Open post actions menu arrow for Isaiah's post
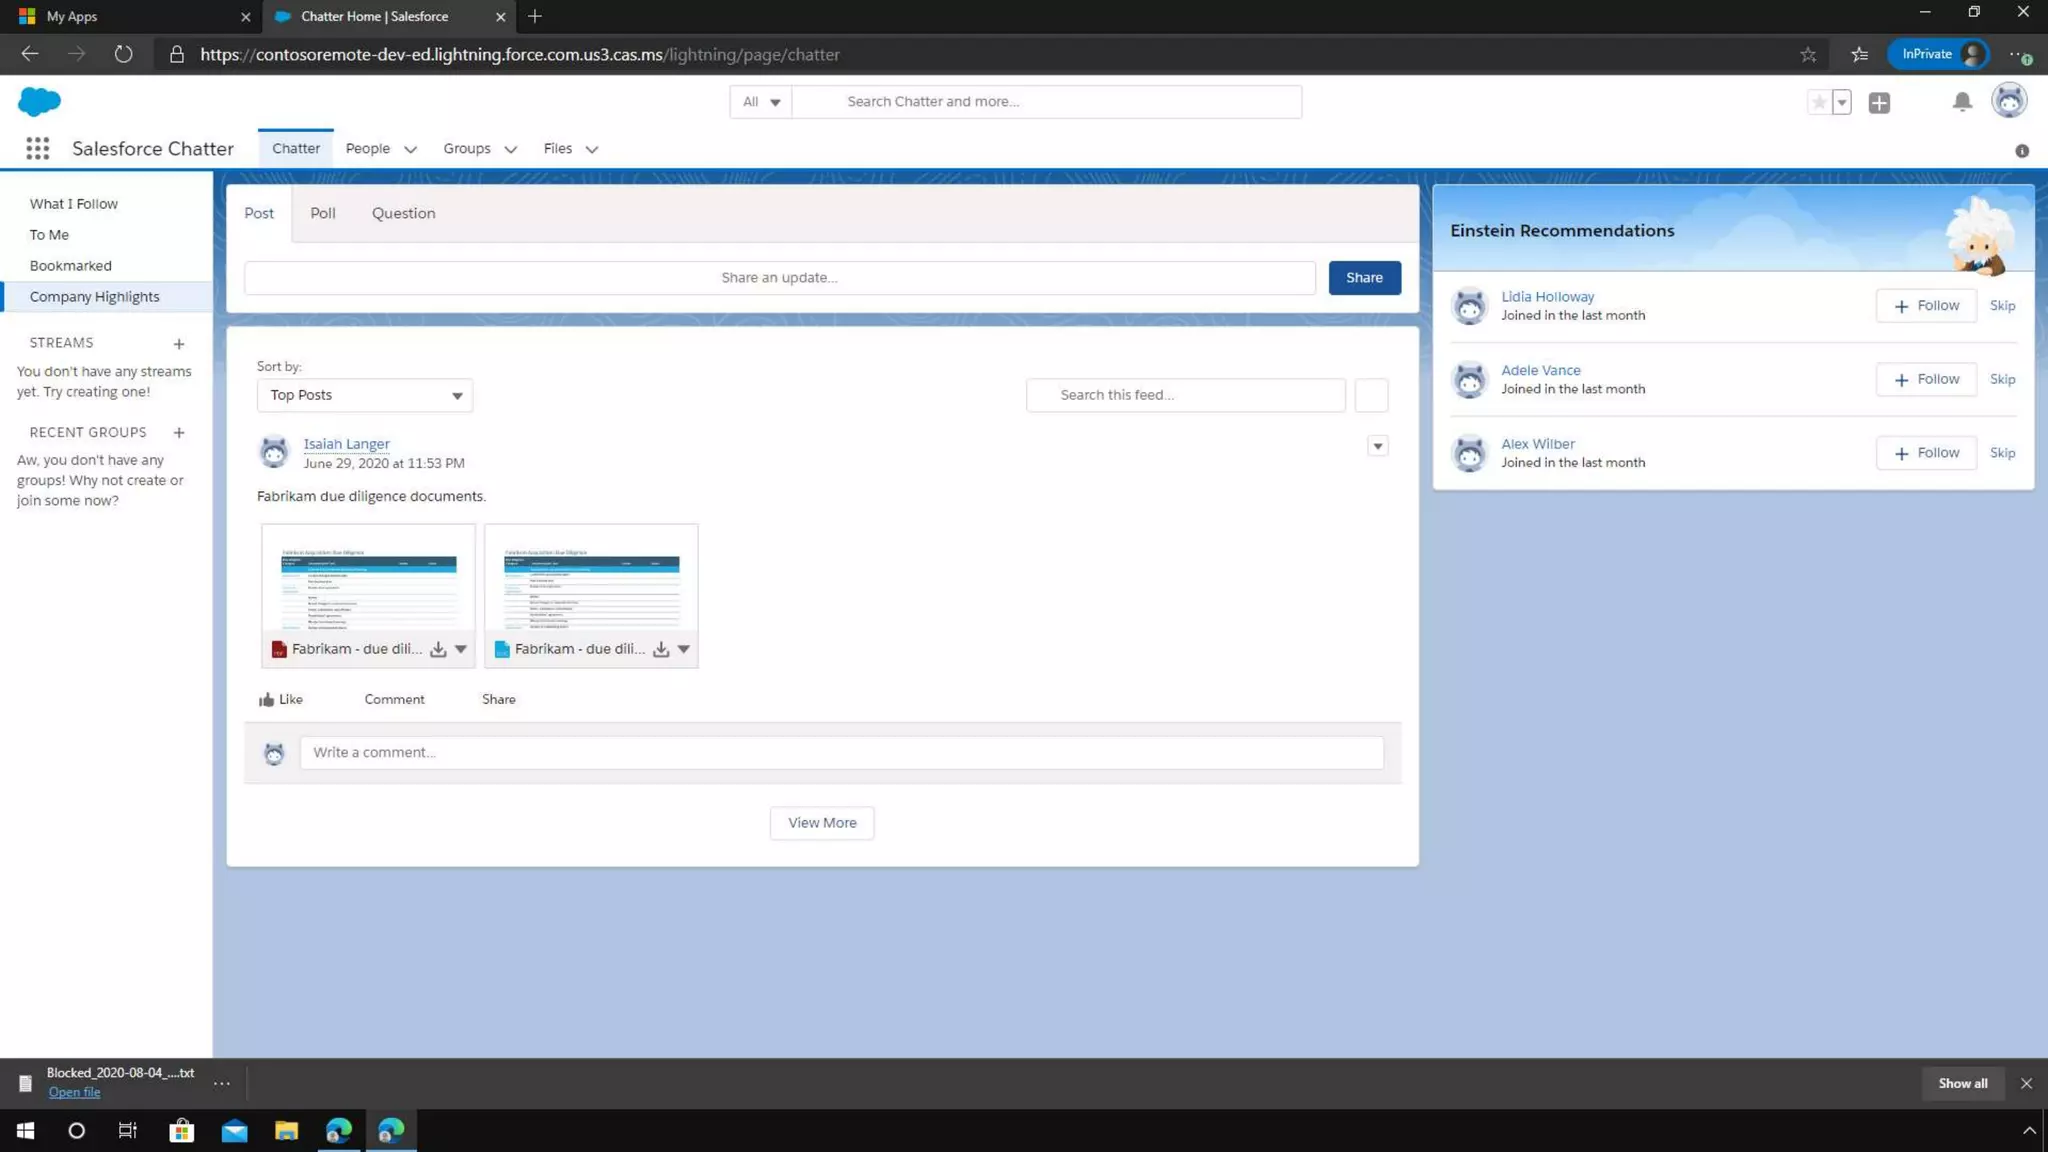Screen dimensions: 2048x1152 (1377, 447)
